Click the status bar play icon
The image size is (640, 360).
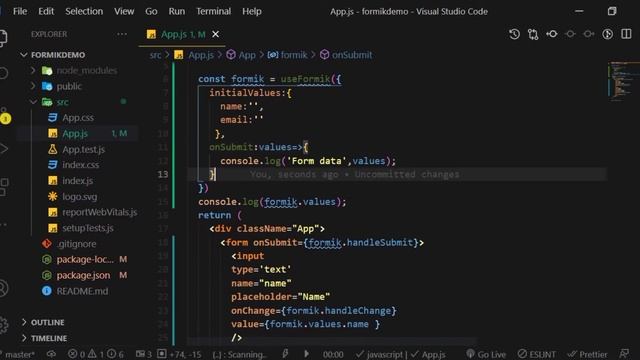[x=307, y=354]
